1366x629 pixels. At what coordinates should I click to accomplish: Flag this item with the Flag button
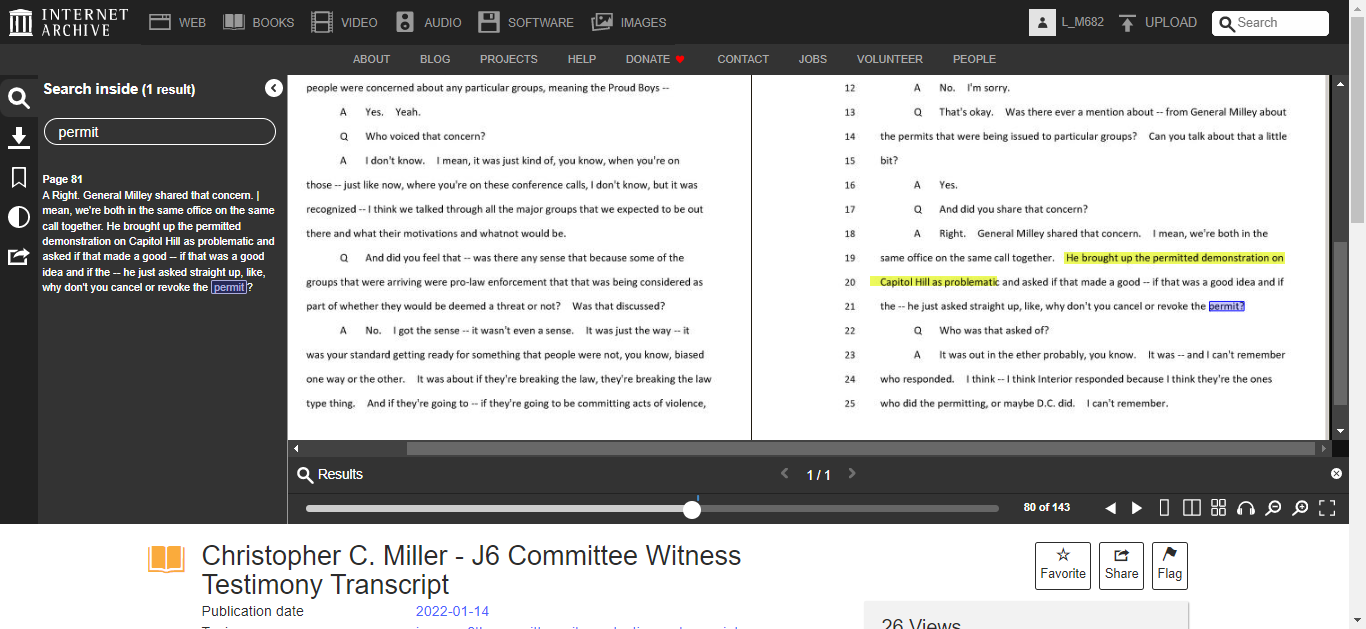click(1170, 566)
